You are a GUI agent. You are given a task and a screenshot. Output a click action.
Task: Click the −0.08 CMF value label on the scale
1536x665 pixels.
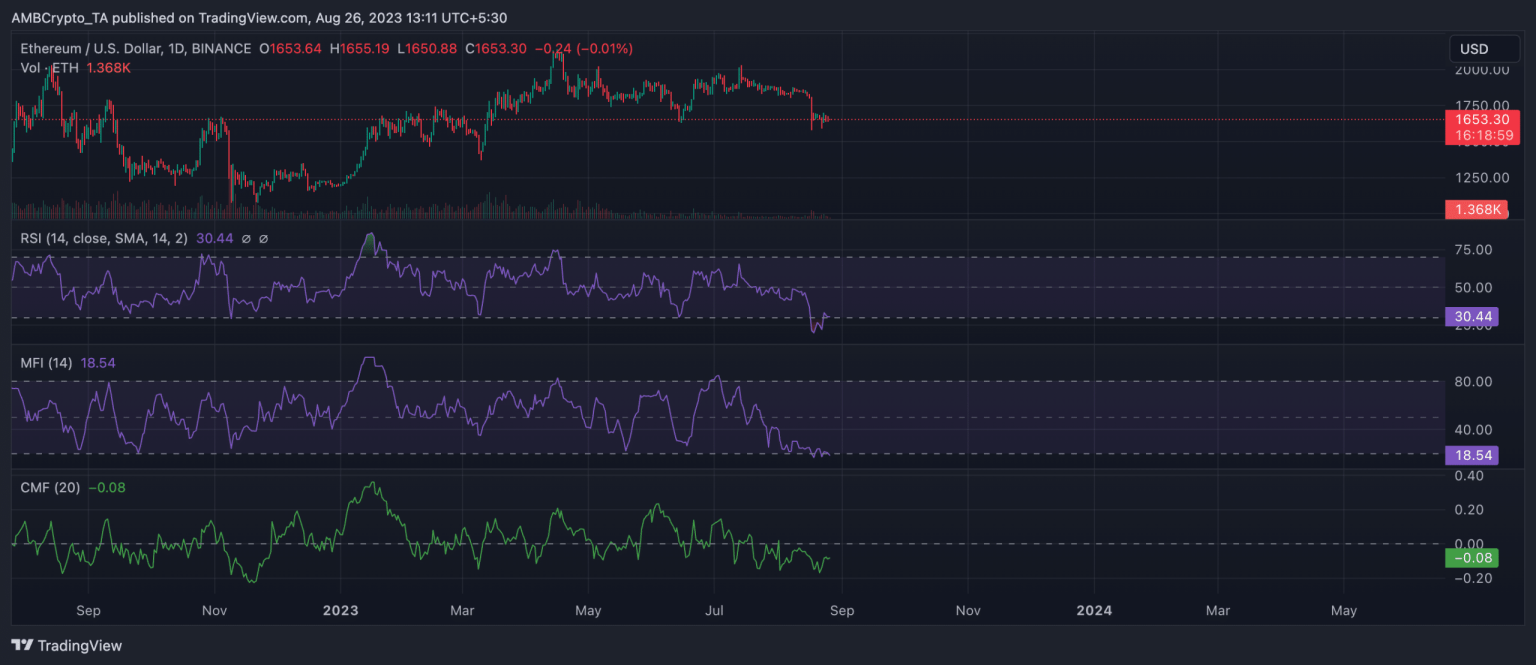pyautogui.click(x=1471, y=558)
